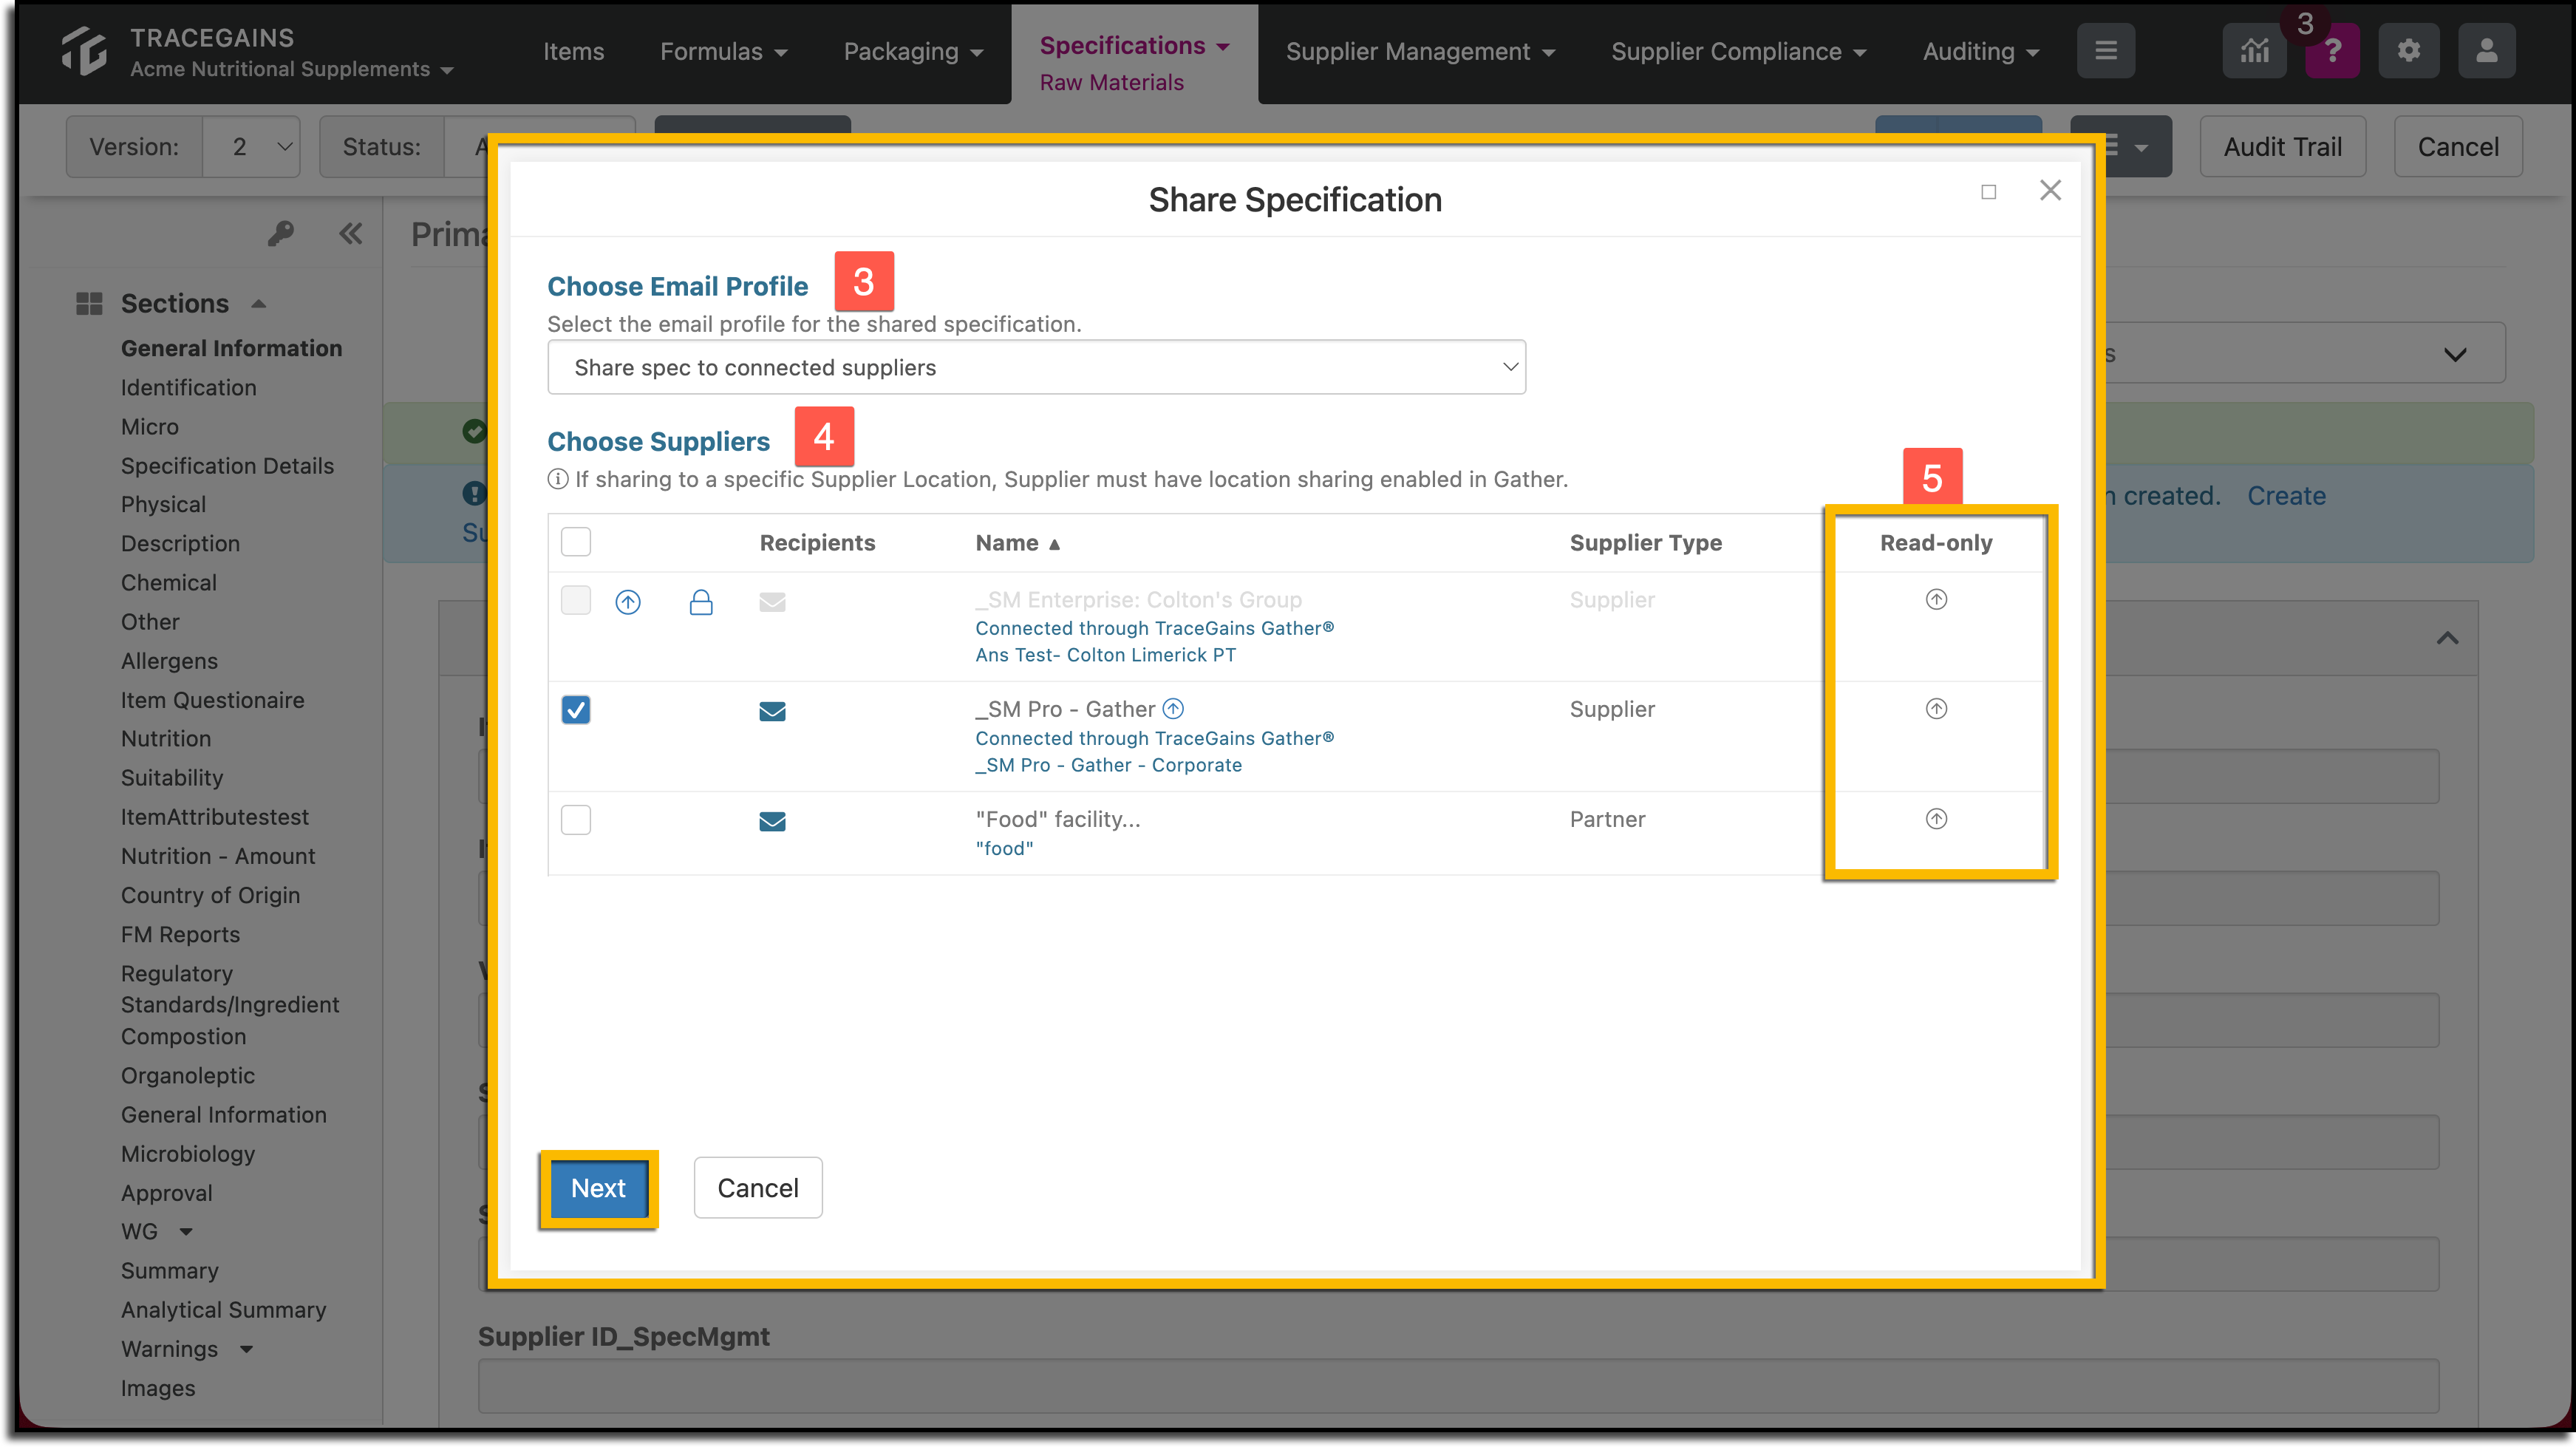The image size is (2576, 1447).
Task: Open the settings gear icon
Action: (2409, 51)
